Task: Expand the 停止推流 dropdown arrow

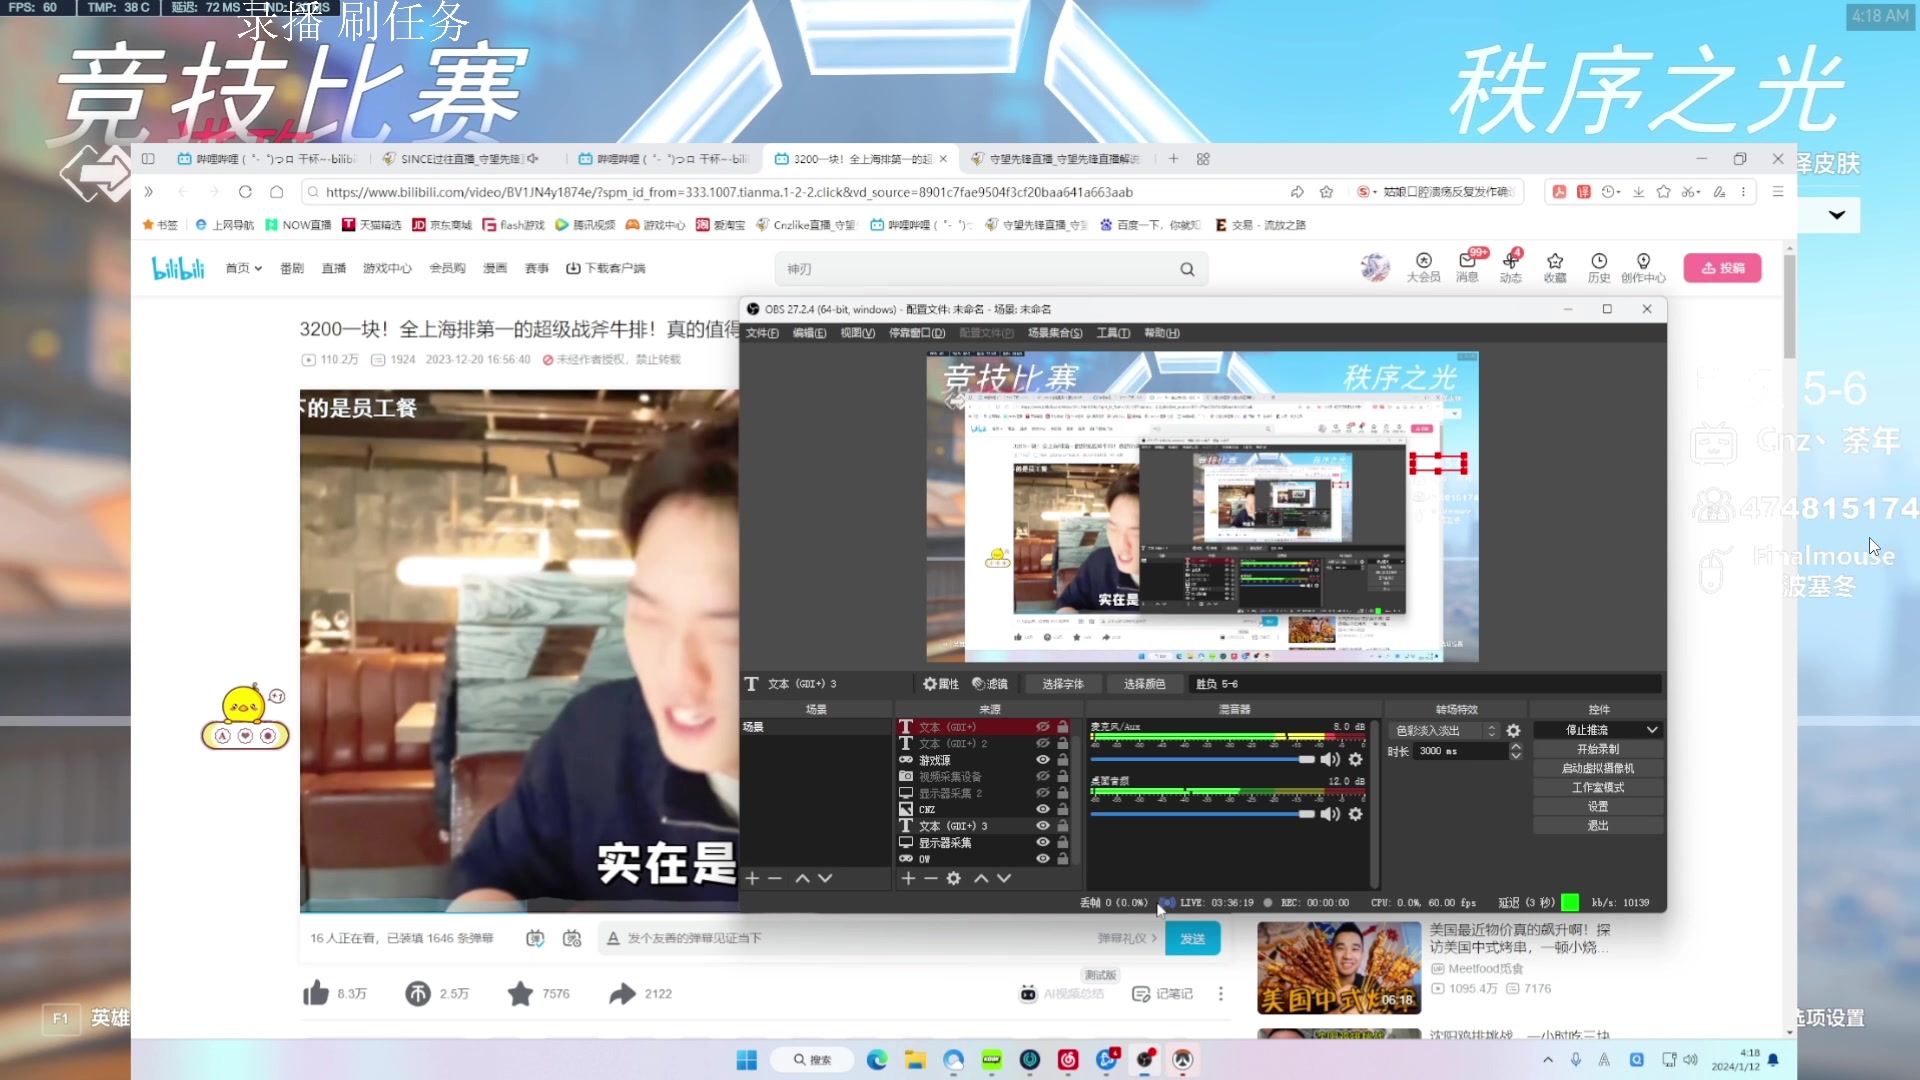Action: pyautogui.click(x=1652, y=730)
